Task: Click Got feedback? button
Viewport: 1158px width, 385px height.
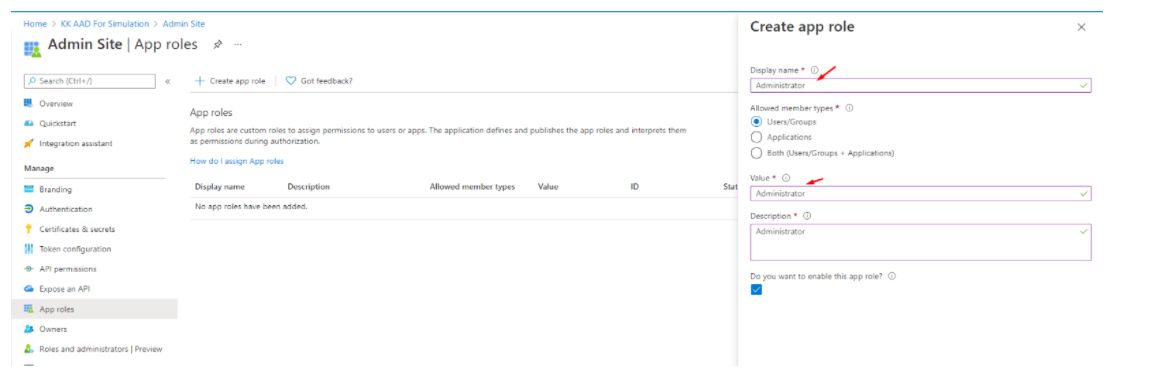Action: pos(319,81)
